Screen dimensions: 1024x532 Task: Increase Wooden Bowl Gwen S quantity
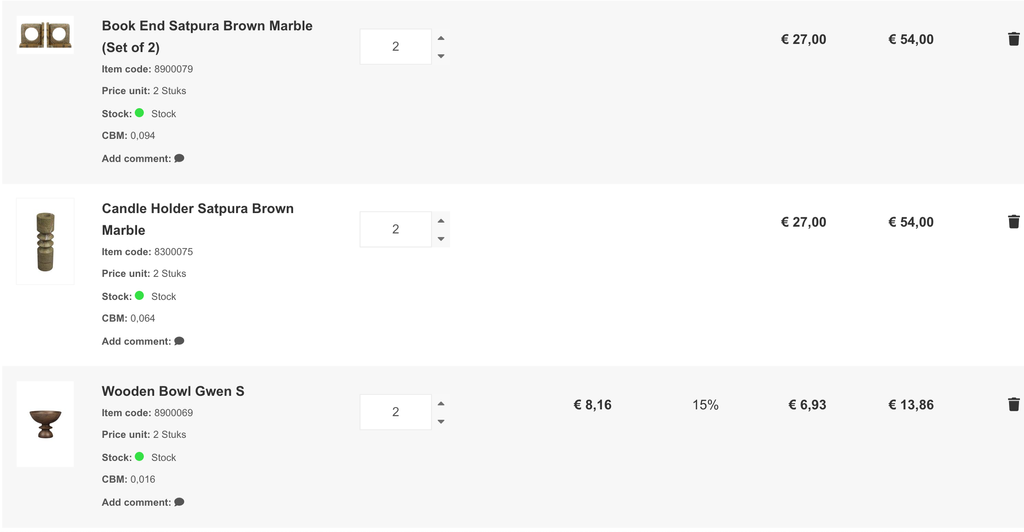pyautogui.click(x=441, y=403)
